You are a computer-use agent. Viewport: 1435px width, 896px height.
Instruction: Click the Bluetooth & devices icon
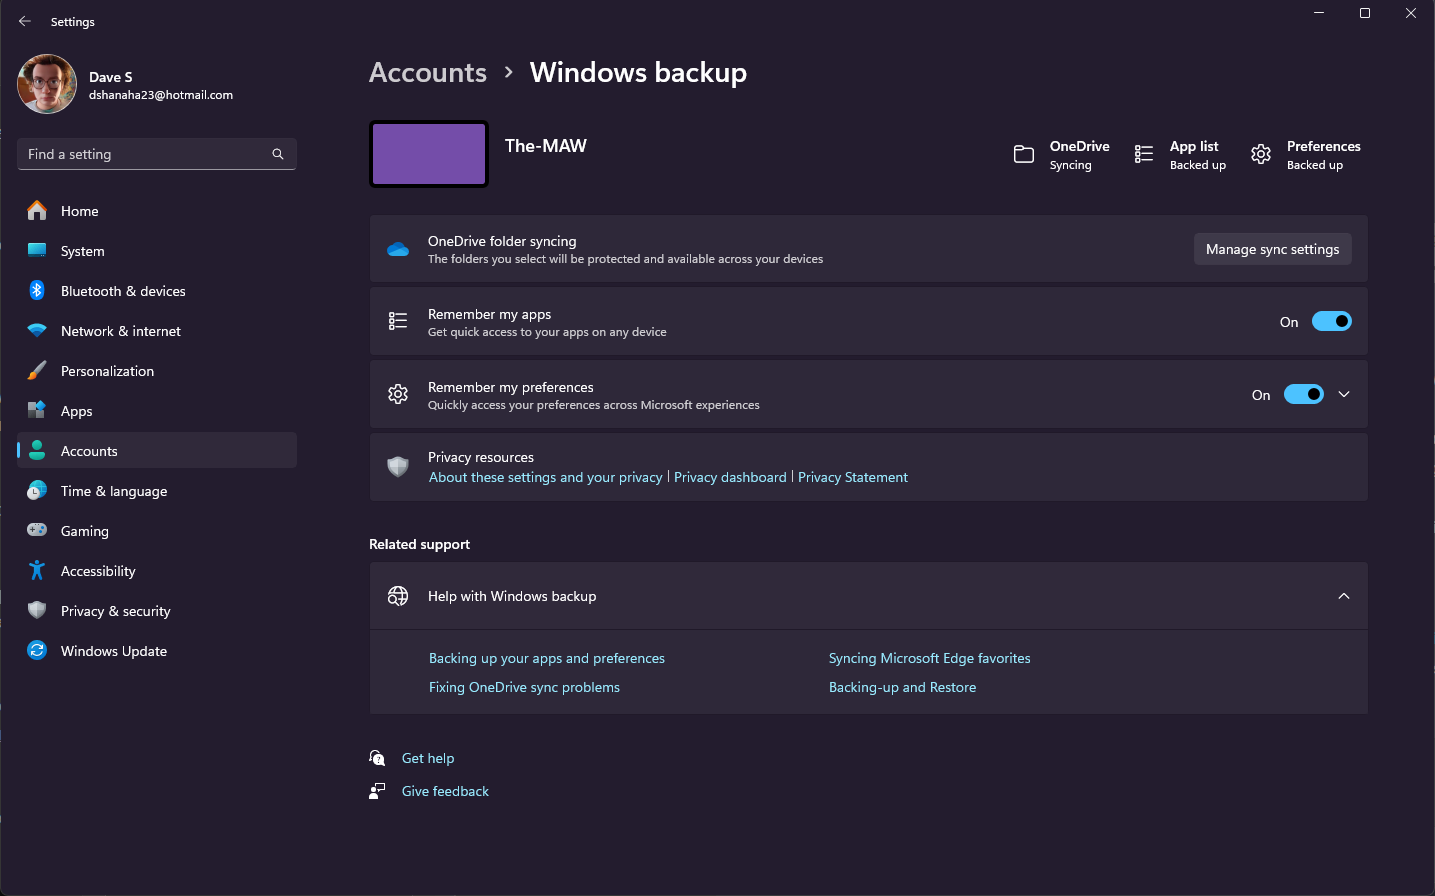[x=37, y=291]
